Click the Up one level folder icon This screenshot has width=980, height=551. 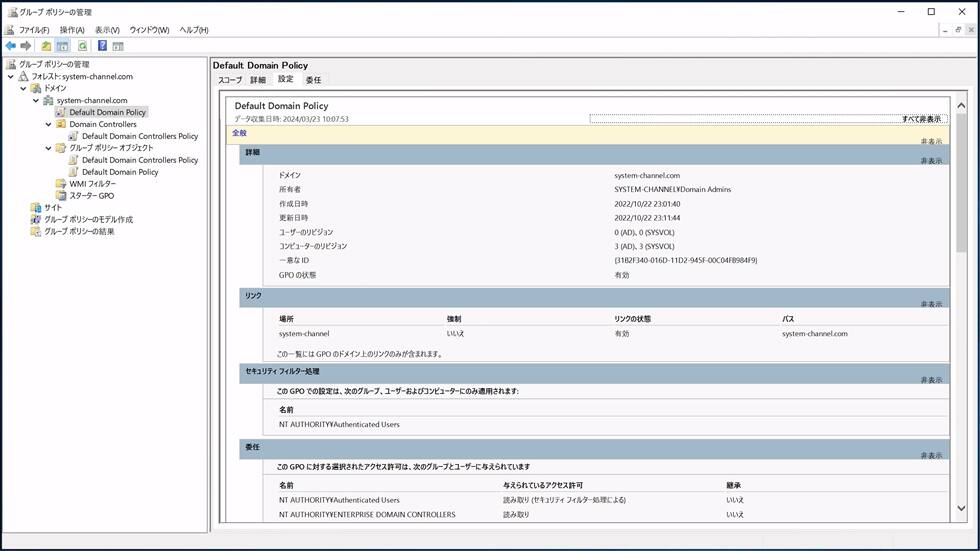[x=46, y=46]
